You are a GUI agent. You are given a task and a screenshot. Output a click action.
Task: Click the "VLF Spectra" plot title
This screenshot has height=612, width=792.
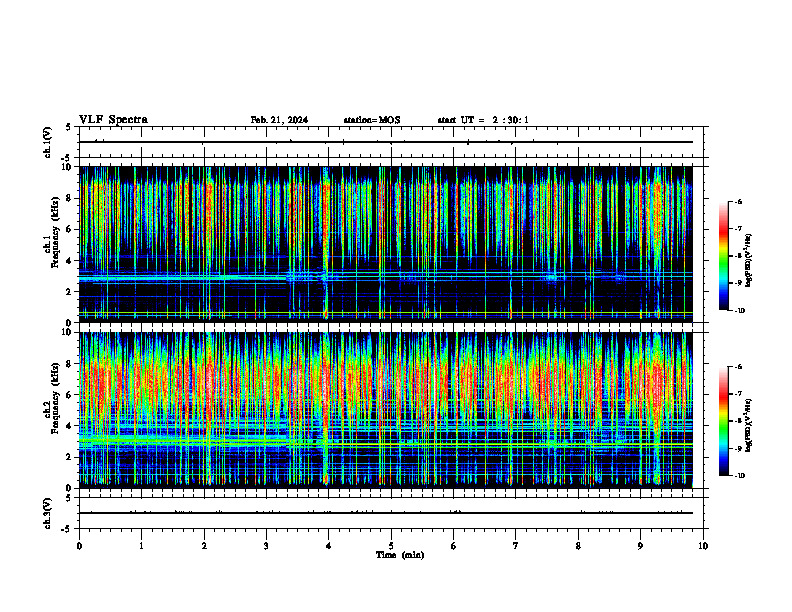click(x=113, y=120)
